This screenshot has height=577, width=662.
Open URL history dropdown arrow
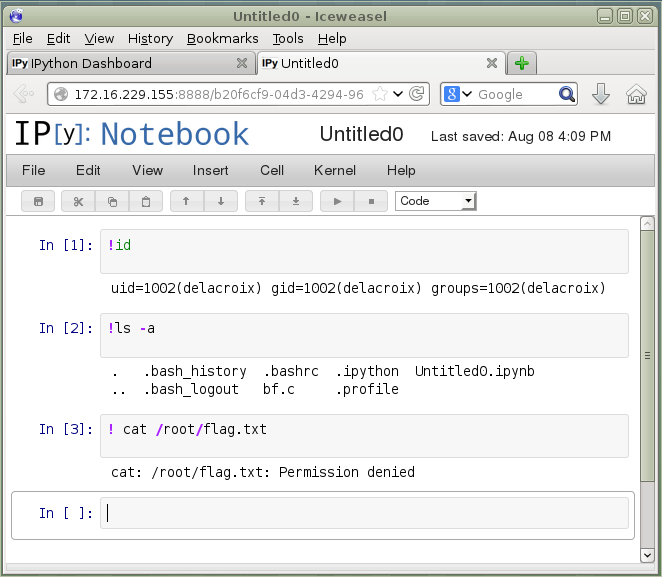[x=398, y=94]
